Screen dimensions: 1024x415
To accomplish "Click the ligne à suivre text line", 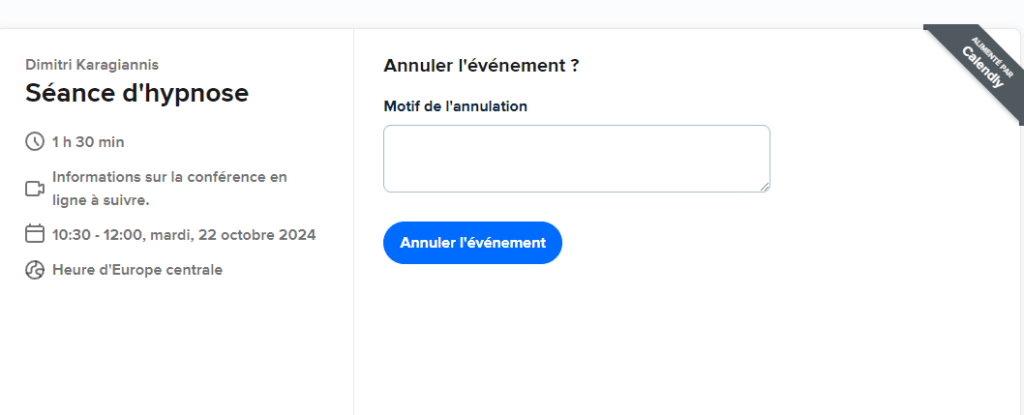I will [101, 201].
